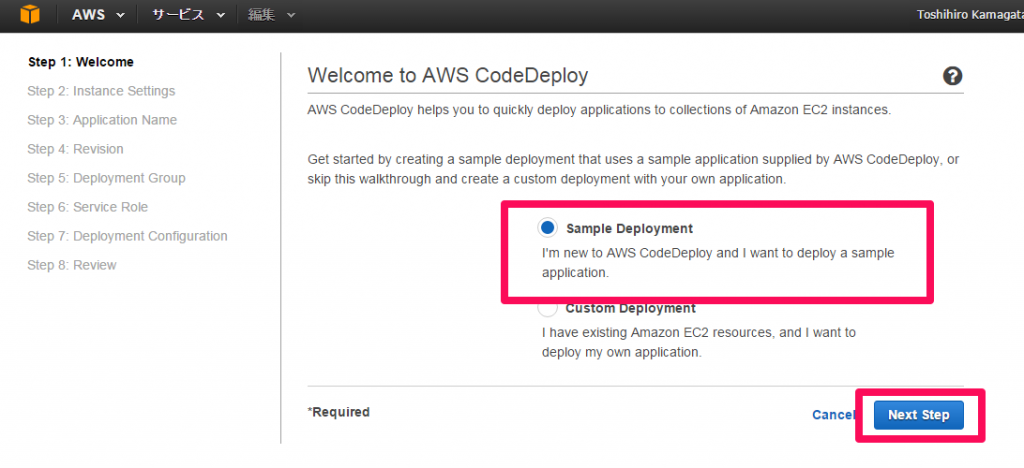The height and width of the screenshot is (468, 1024).
Task: Go to Step 4: Revision
Action: tap(75, 149)
